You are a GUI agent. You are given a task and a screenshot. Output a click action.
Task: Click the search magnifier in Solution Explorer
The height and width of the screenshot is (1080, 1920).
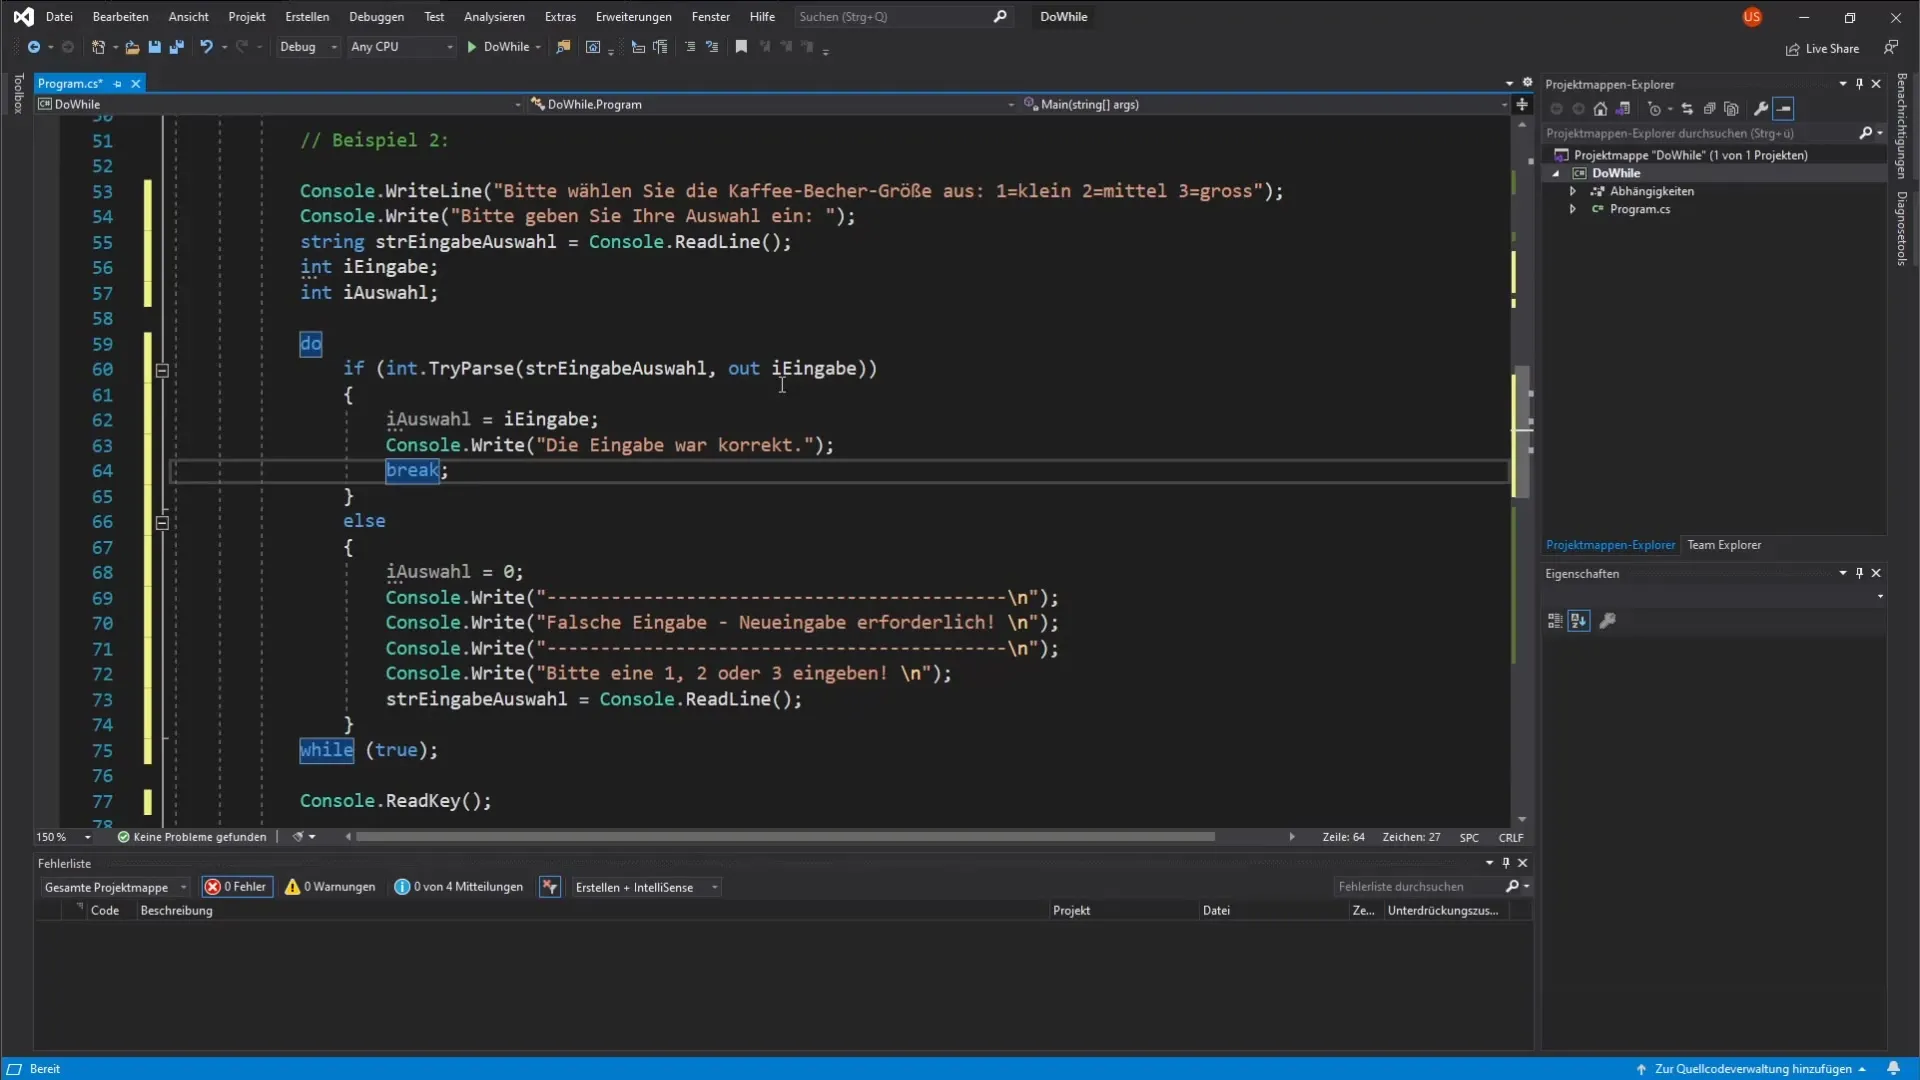[1865, 133]
